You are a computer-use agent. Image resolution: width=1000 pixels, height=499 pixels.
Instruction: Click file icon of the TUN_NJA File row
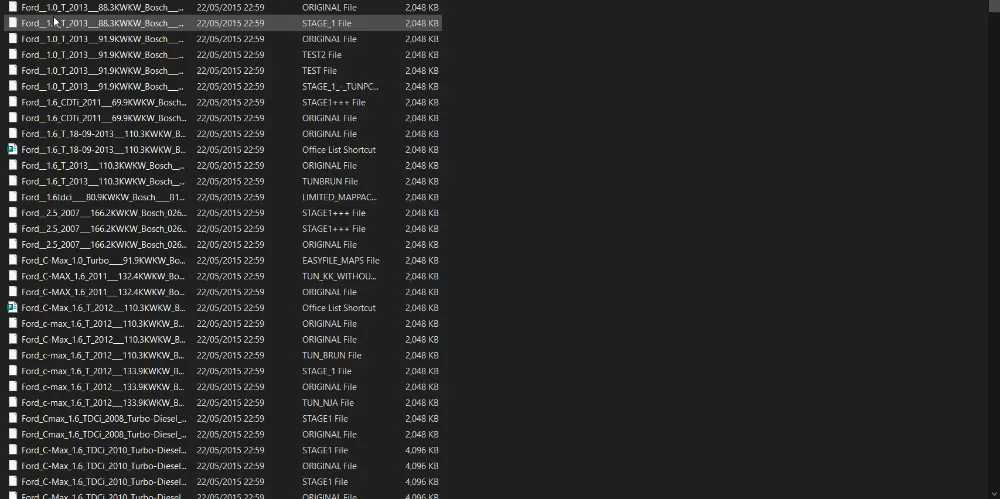[x=12, y=403]
